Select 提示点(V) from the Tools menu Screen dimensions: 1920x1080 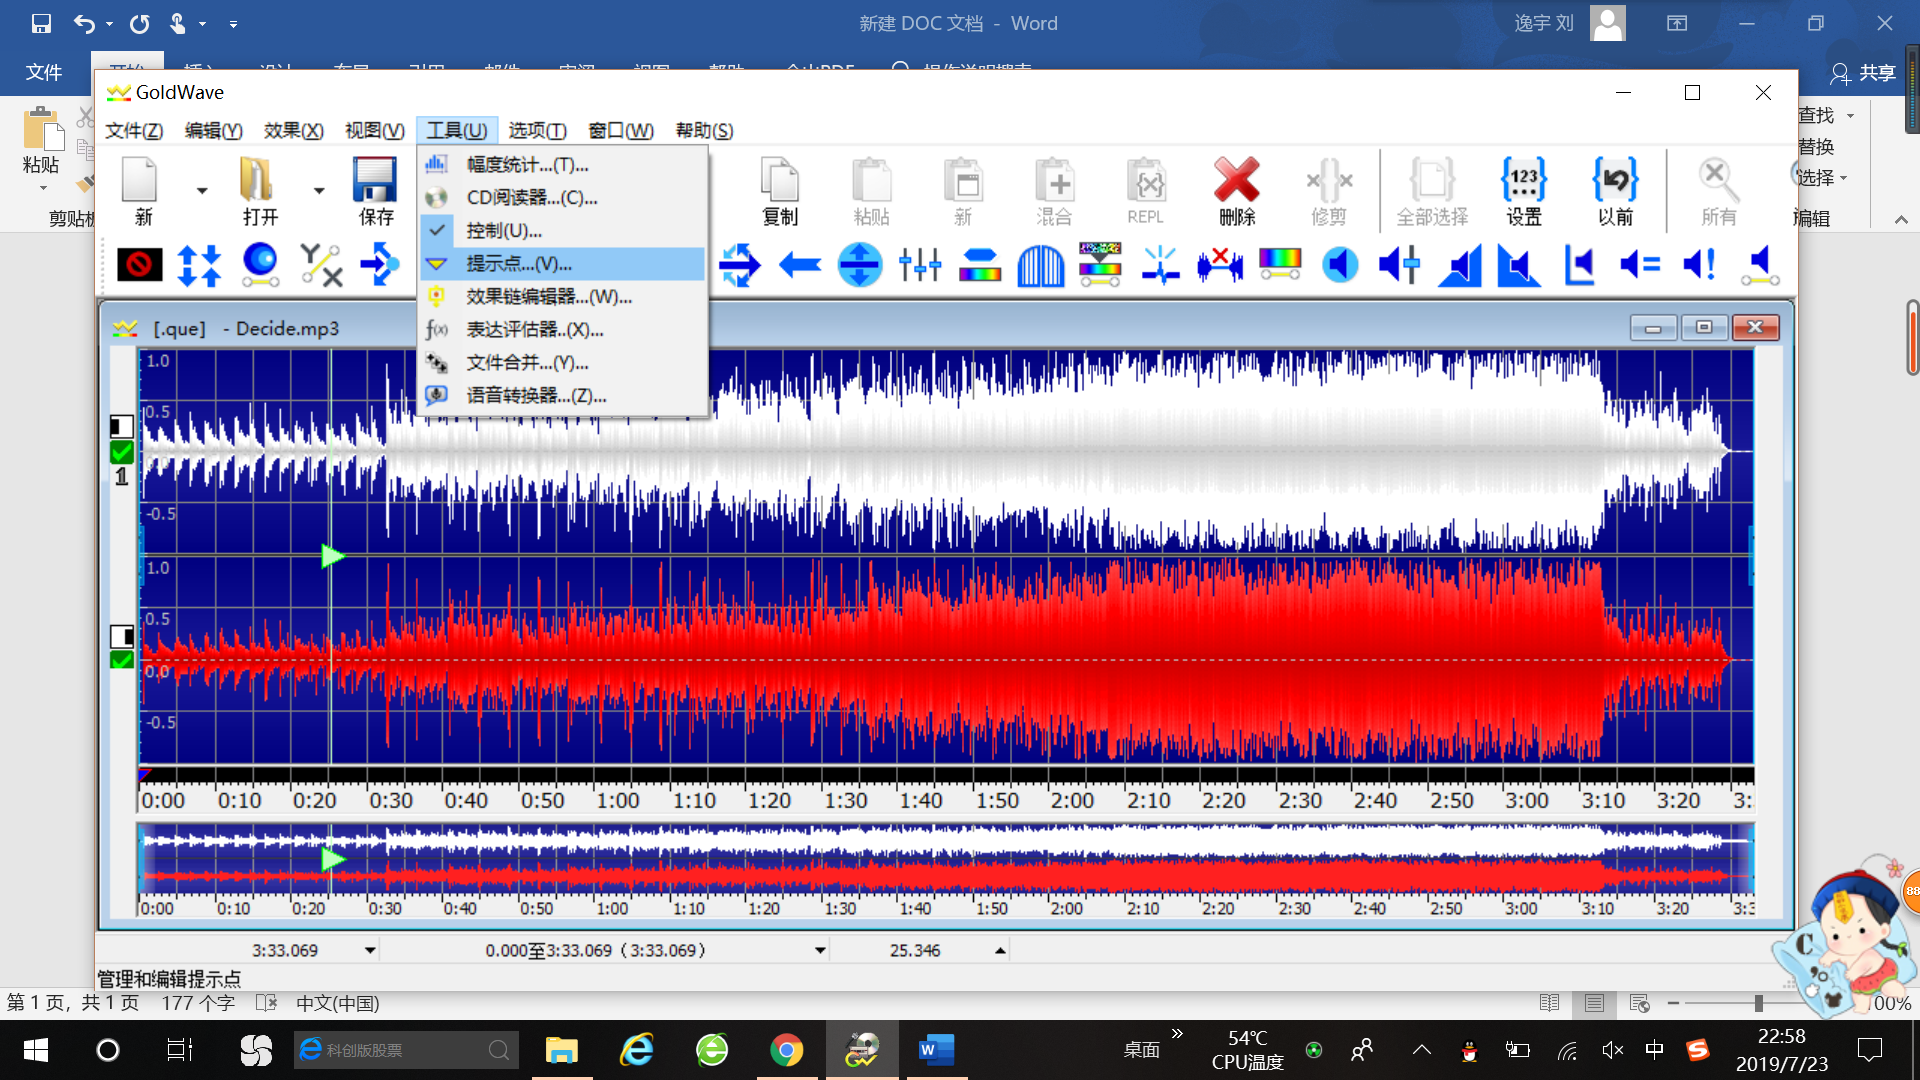point(519,264)
